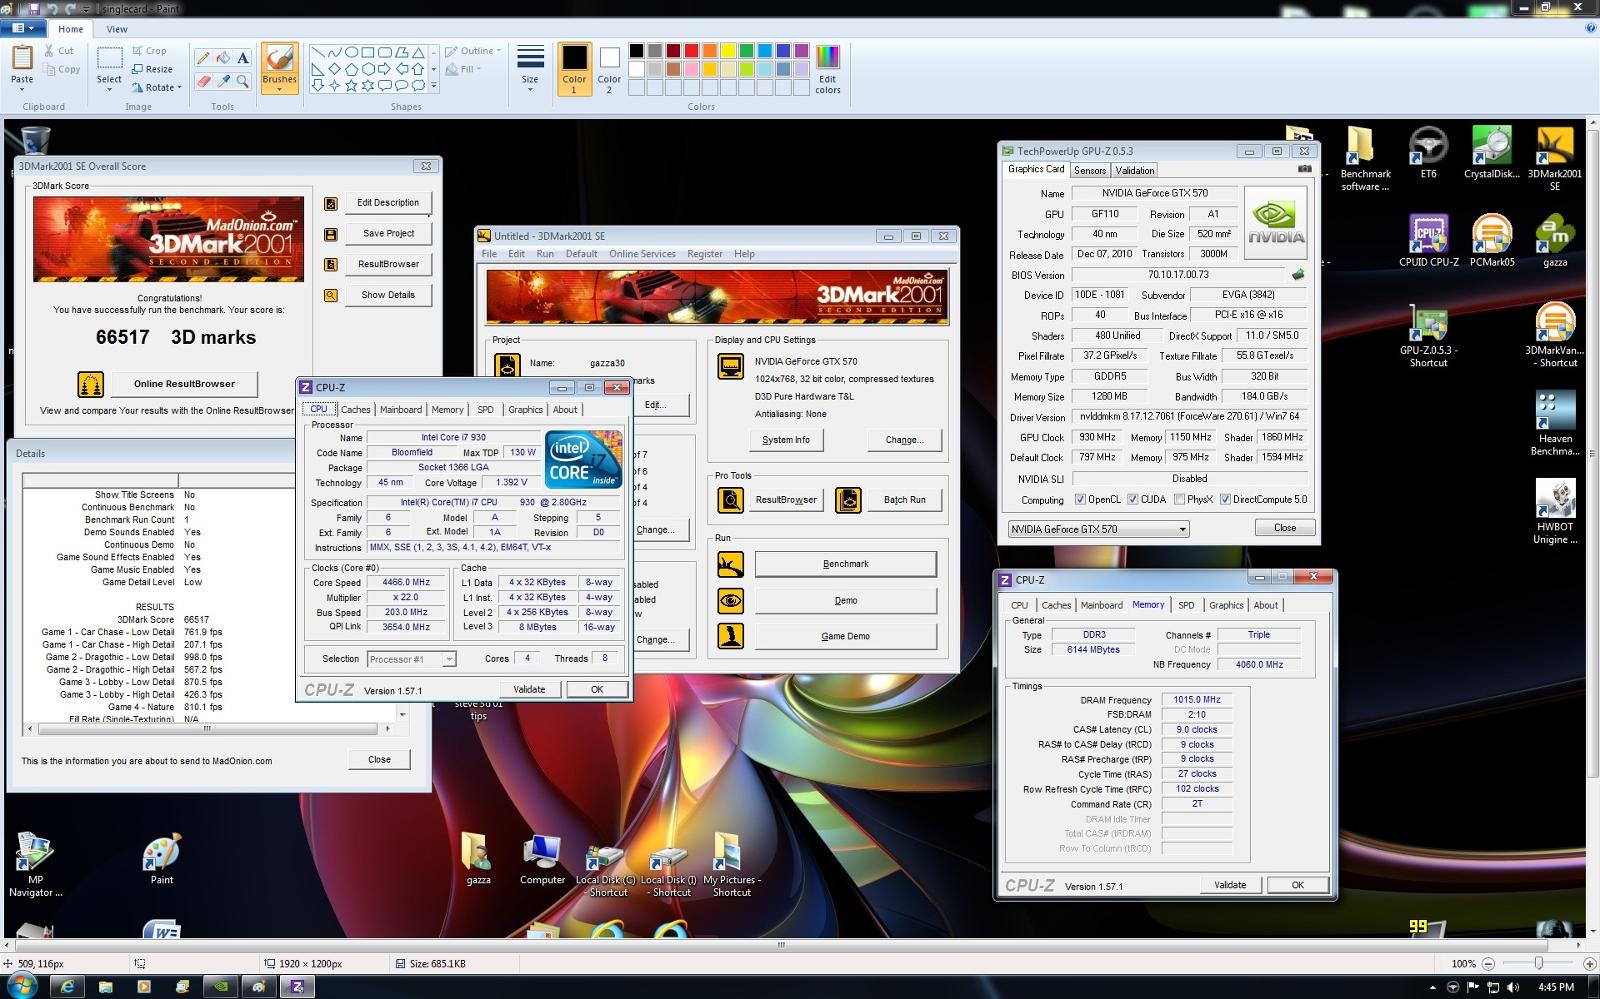This screenshot has width=1600, height=999.
Task: Click the Recycle Bin desktop icon
Action: pos(34,139)
